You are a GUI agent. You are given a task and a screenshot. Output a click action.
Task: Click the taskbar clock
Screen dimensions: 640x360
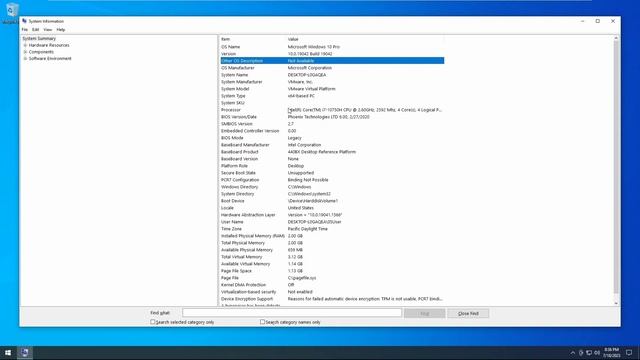coord(611,353)
